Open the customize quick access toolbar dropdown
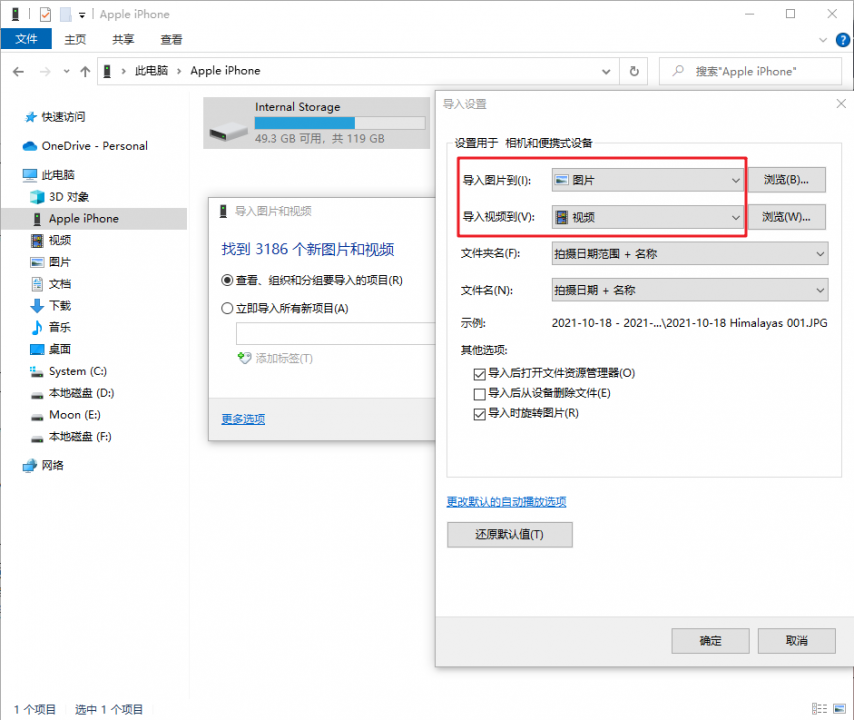The height and width of the screenshot is (720, 854). pyautogui.click(x=82, y=15)
